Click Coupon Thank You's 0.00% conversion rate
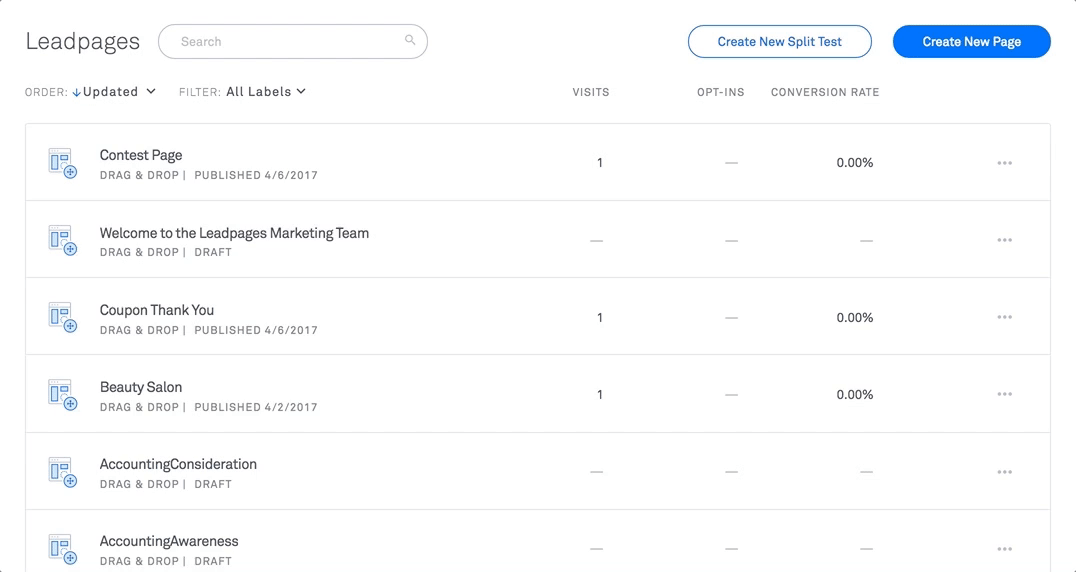 pos(854,318)
